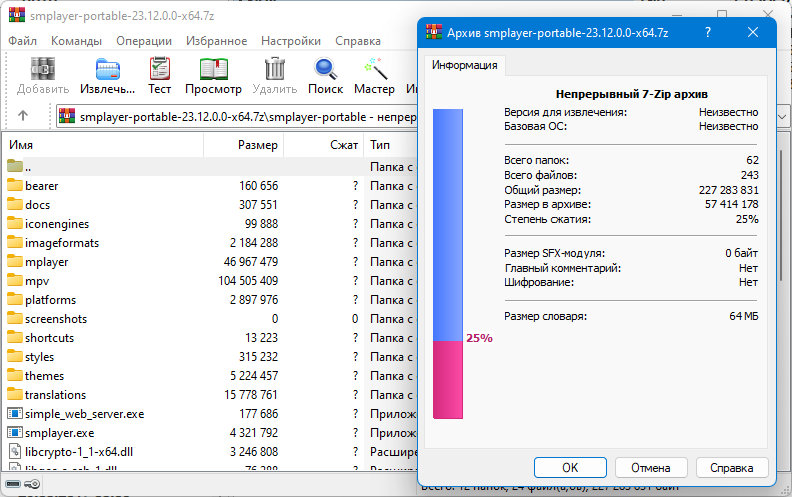Click the Извлечь (Extract) toolbar icon

point(108,69)
